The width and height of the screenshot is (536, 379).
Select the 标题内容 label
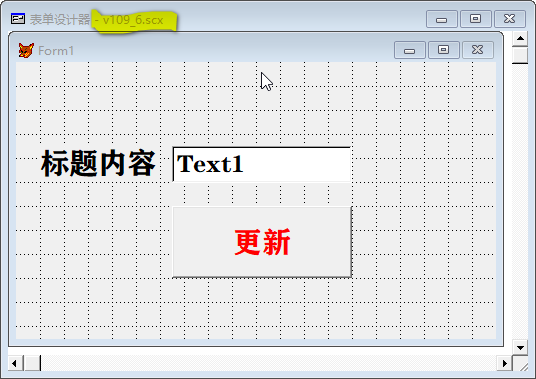98,164
